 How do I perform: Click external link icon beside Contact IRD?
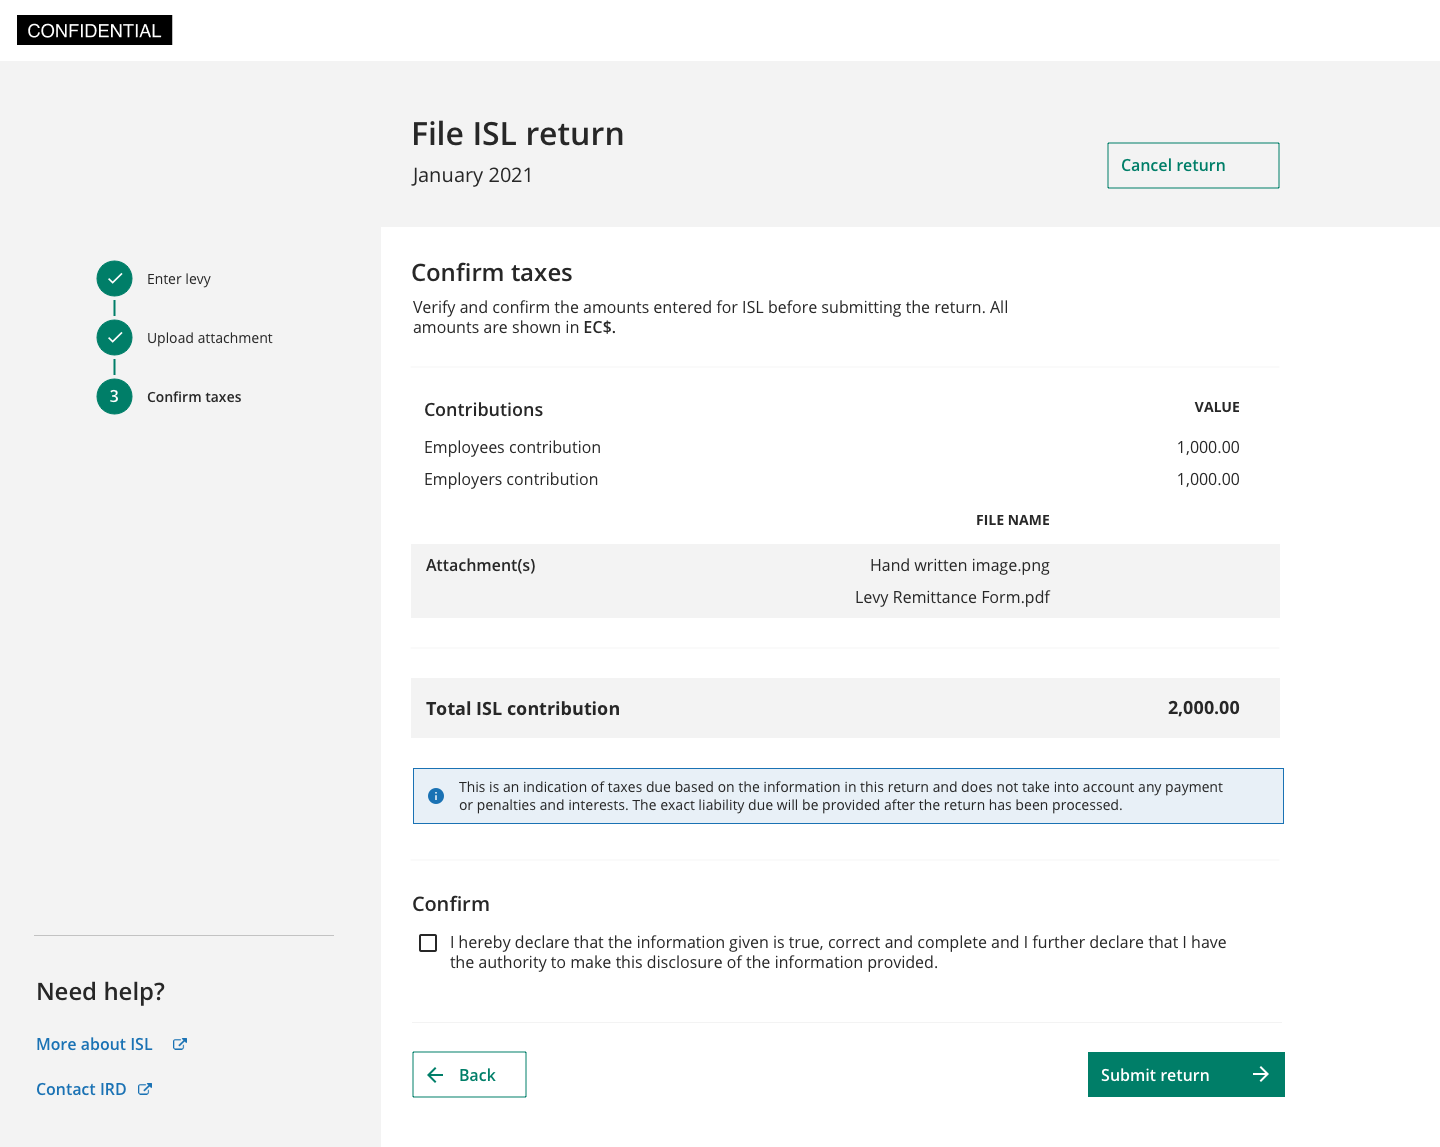coord(145,1089)
